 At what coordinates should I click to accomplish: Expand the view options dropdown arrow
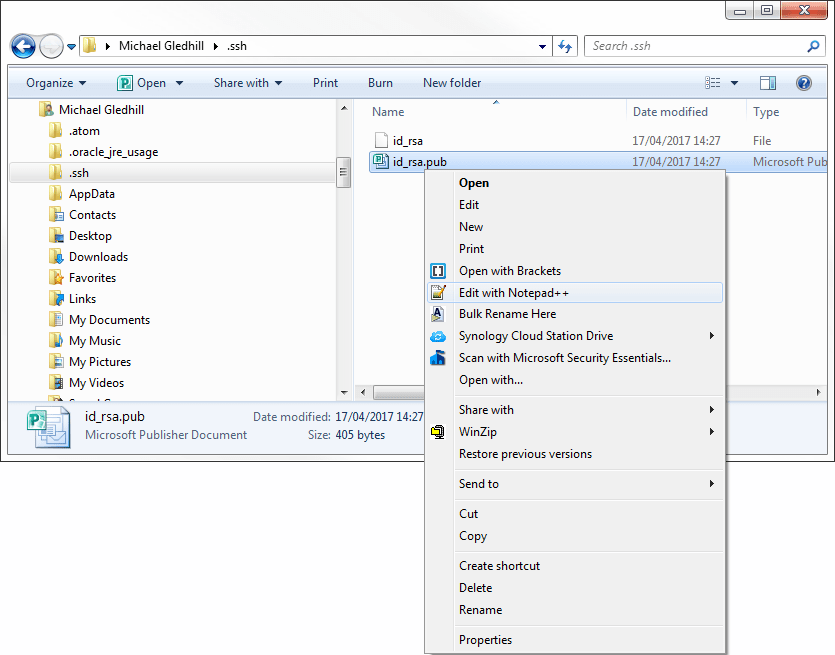coord(734,83)
